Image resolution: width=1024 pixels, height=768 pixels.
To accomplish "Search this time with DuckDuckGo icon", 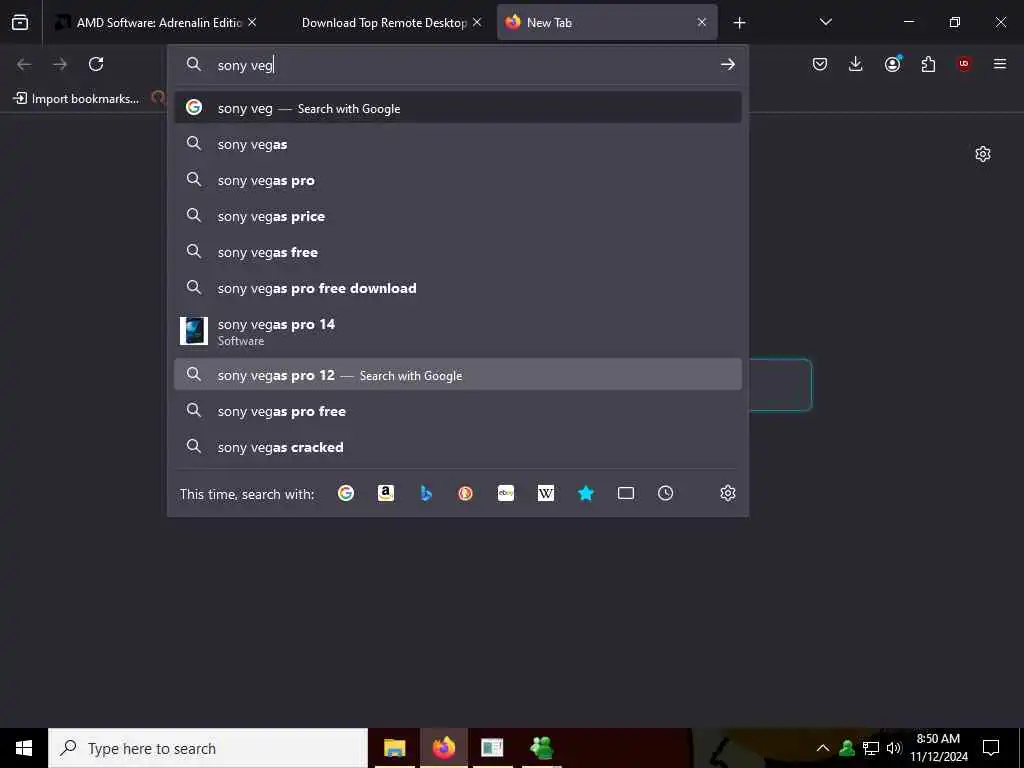I will (x=466, y=493).
